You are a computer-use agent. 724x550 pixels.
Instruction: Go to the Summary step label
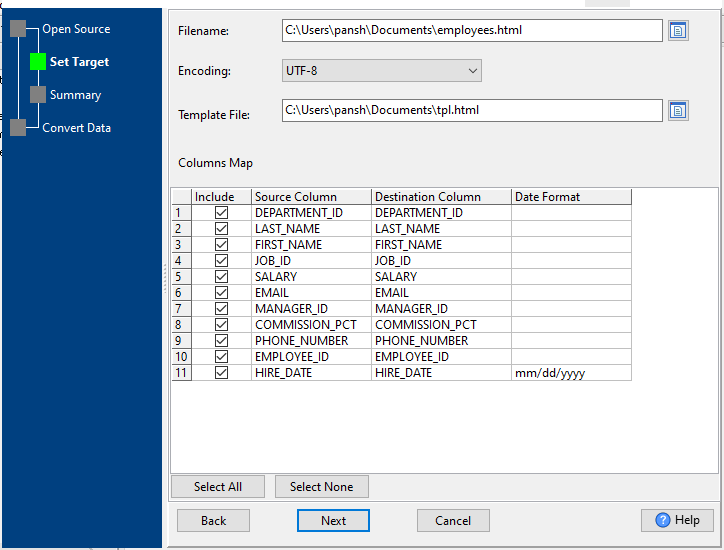(x=75, y=95)
